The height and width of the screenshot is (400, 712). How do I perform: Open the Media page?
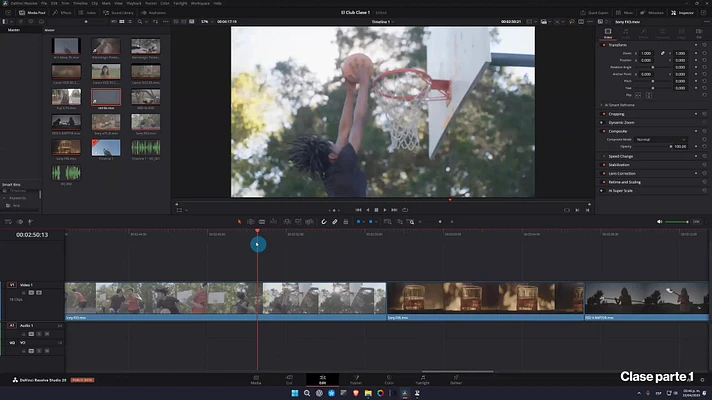coord(256,380)
